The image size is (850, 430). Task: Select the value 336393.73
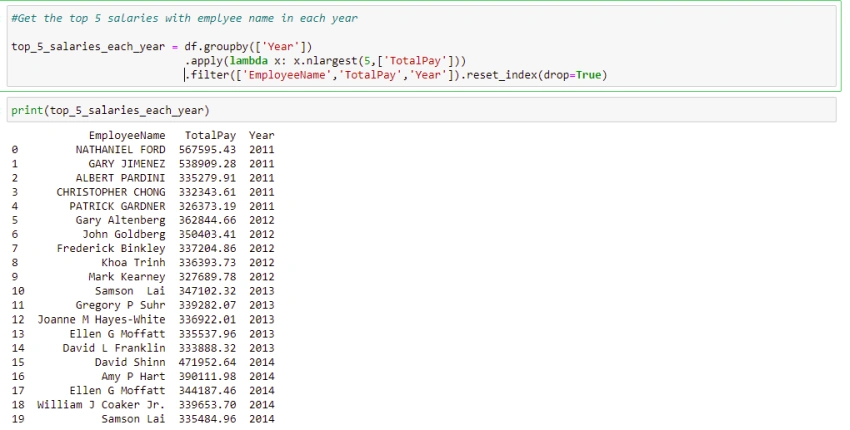pyautogui.click(x=208, y=262)
